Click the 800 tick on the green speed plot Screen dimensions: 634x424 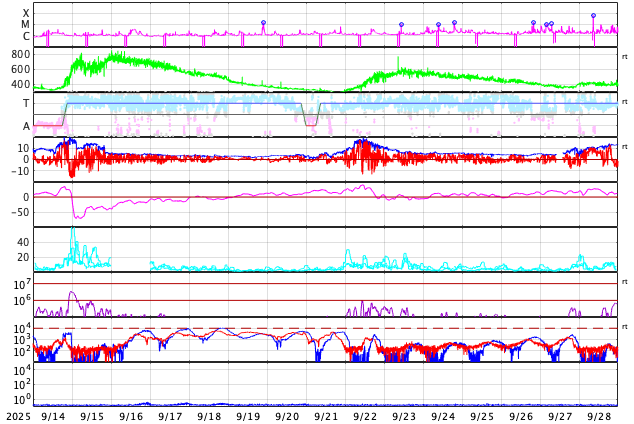(x=21, y=54)
